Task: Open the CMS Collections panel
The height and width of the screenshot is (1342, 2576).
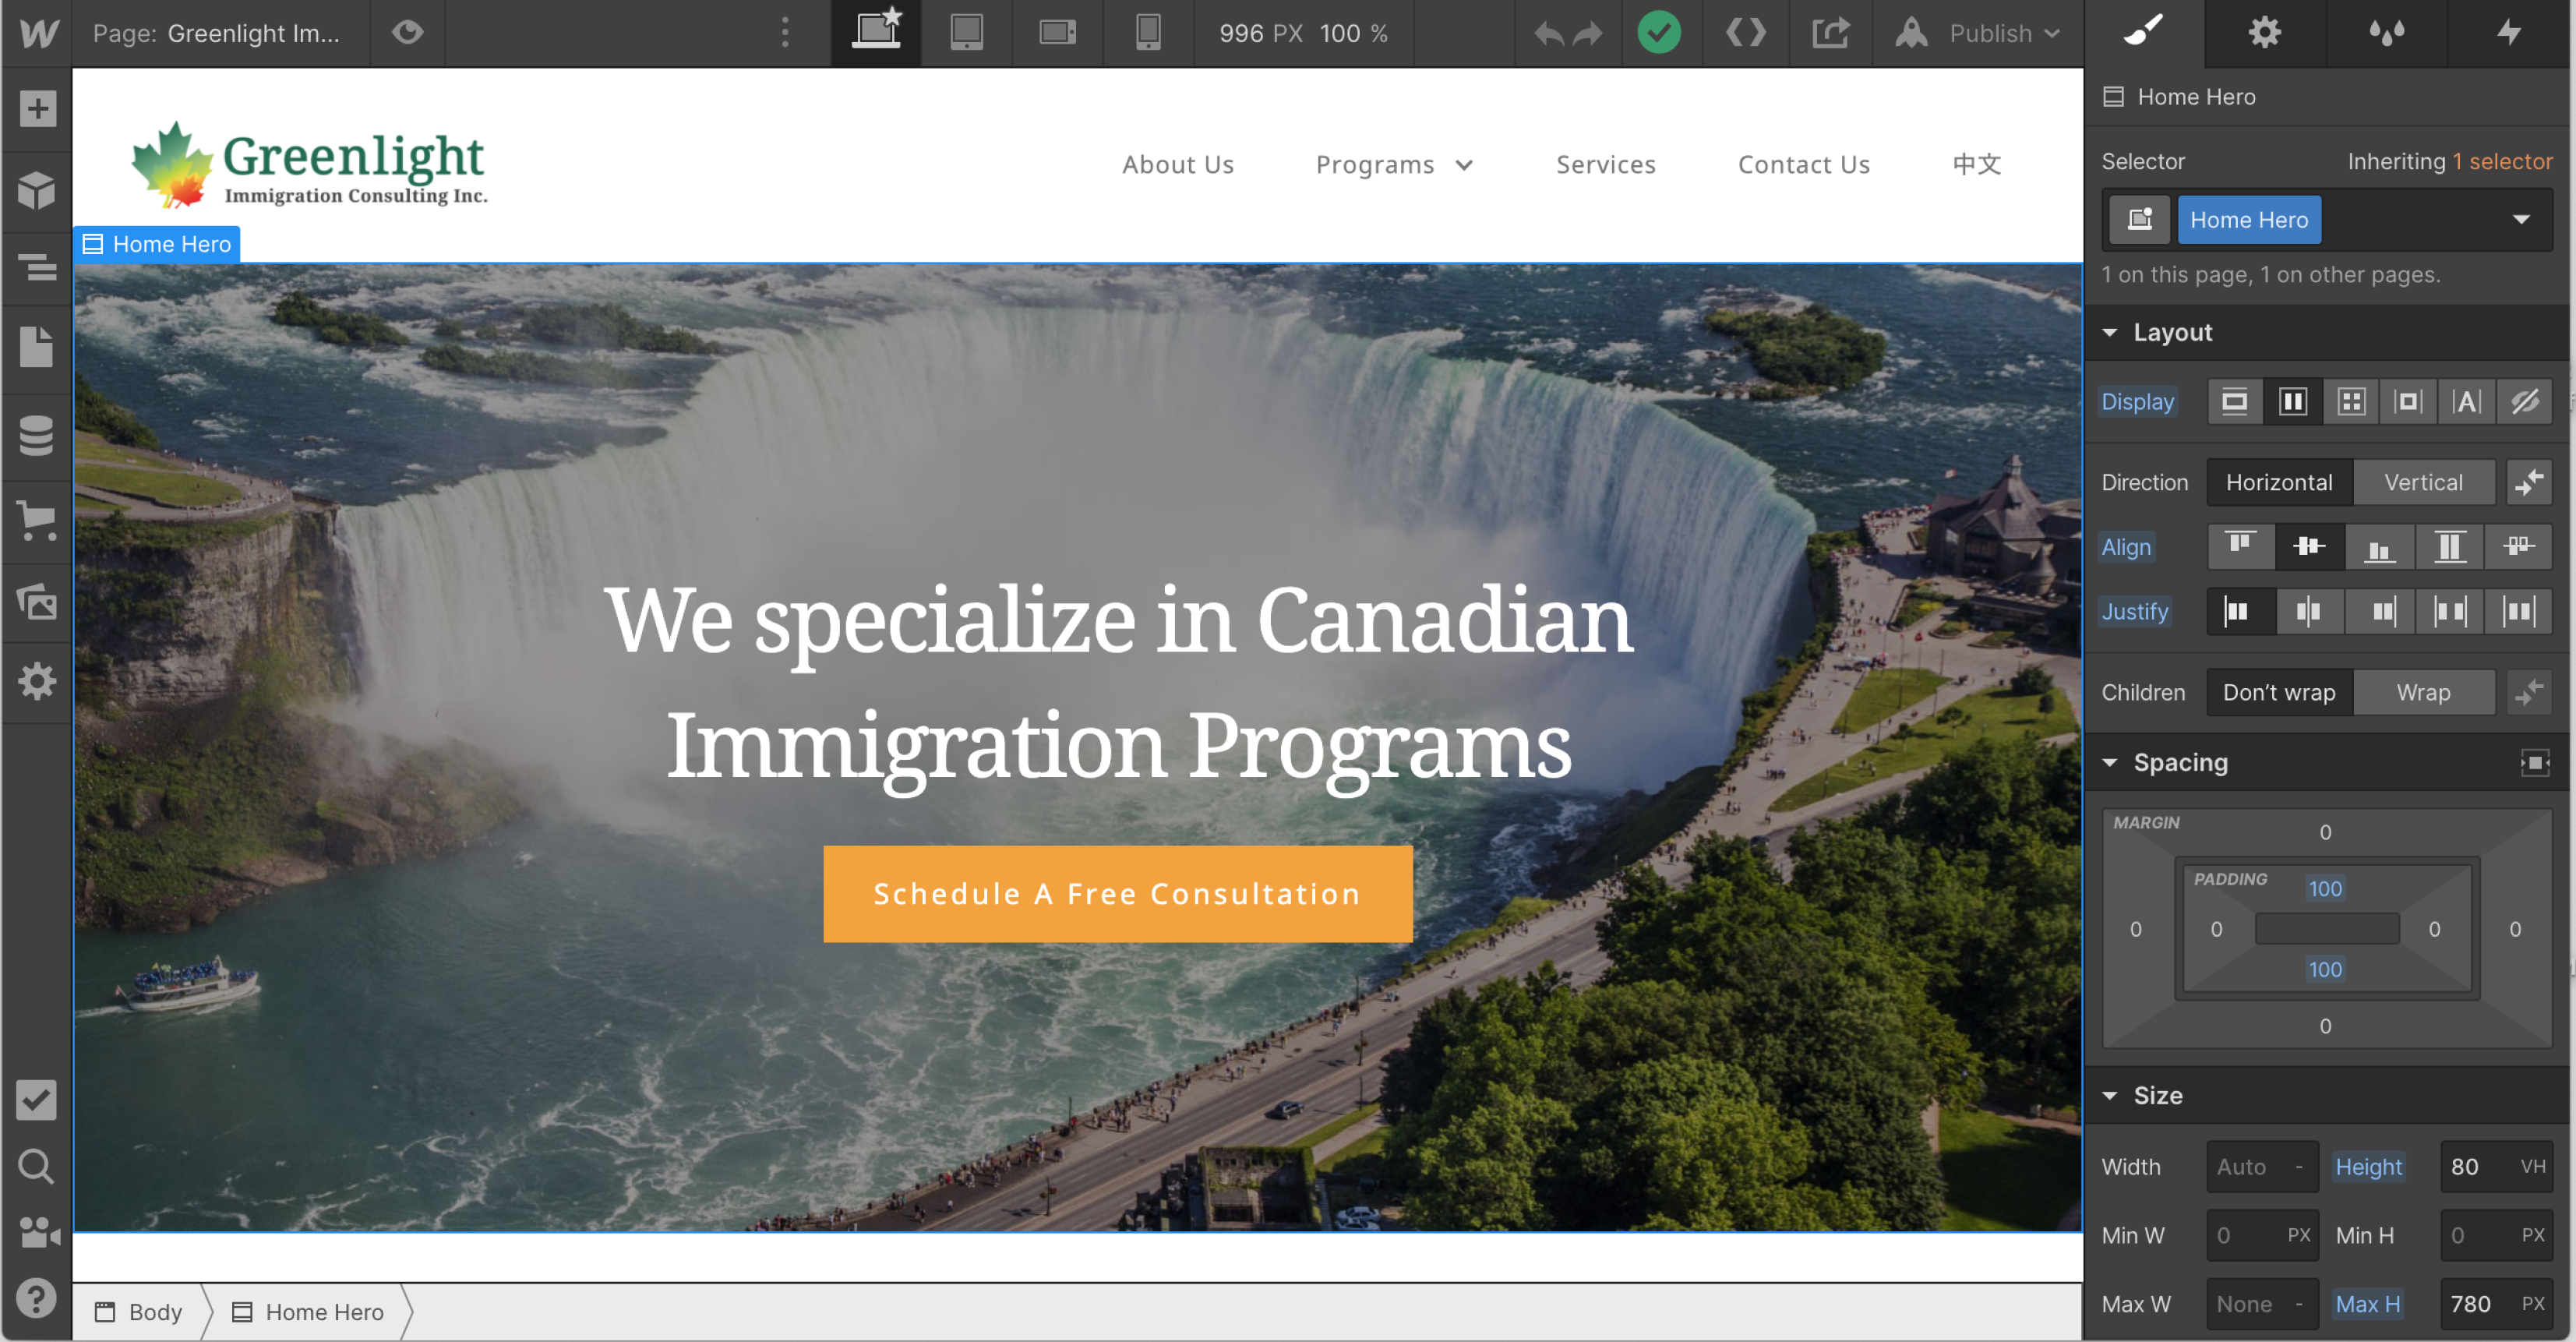Action: click(37, 435)
